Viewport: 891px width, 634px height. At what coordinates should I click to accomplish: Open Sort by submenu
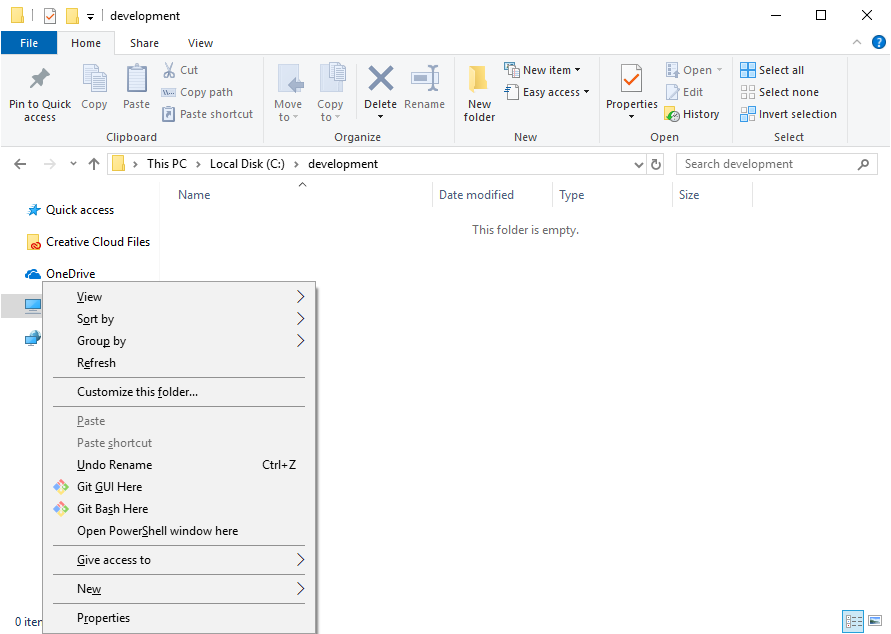tap(179, 319)
